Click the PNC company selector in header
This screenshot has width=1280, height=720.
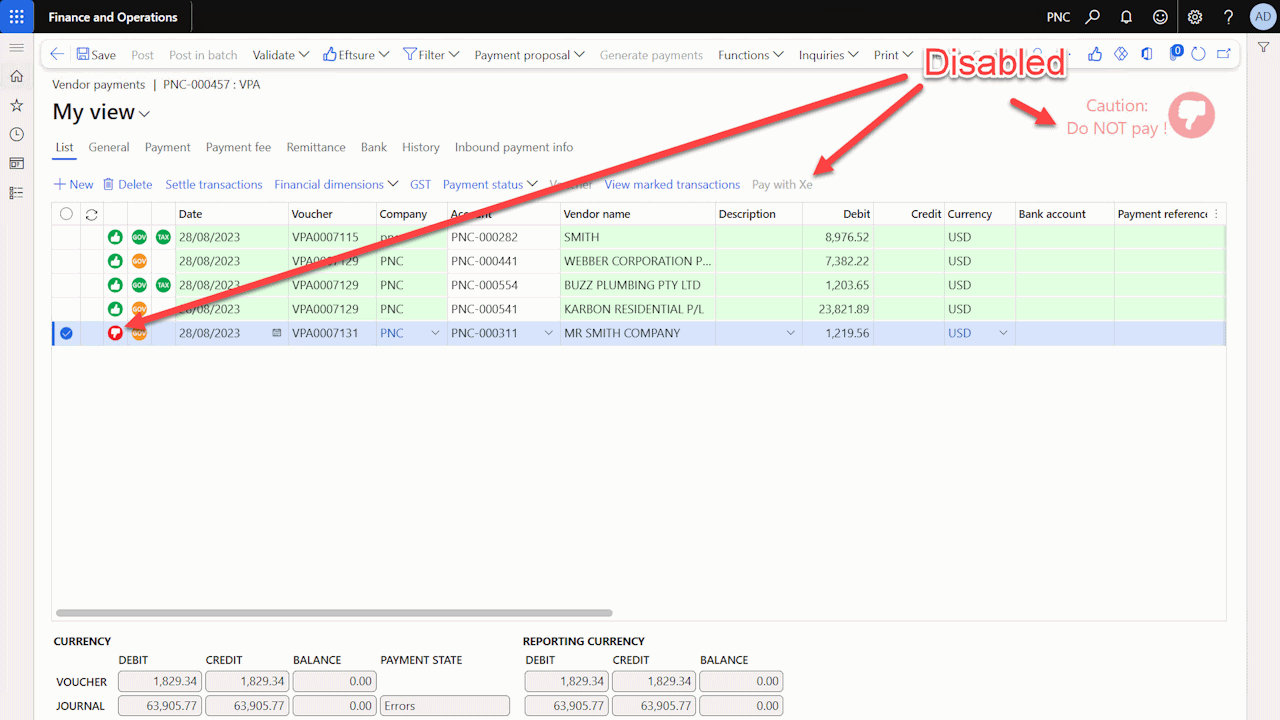1058,17
